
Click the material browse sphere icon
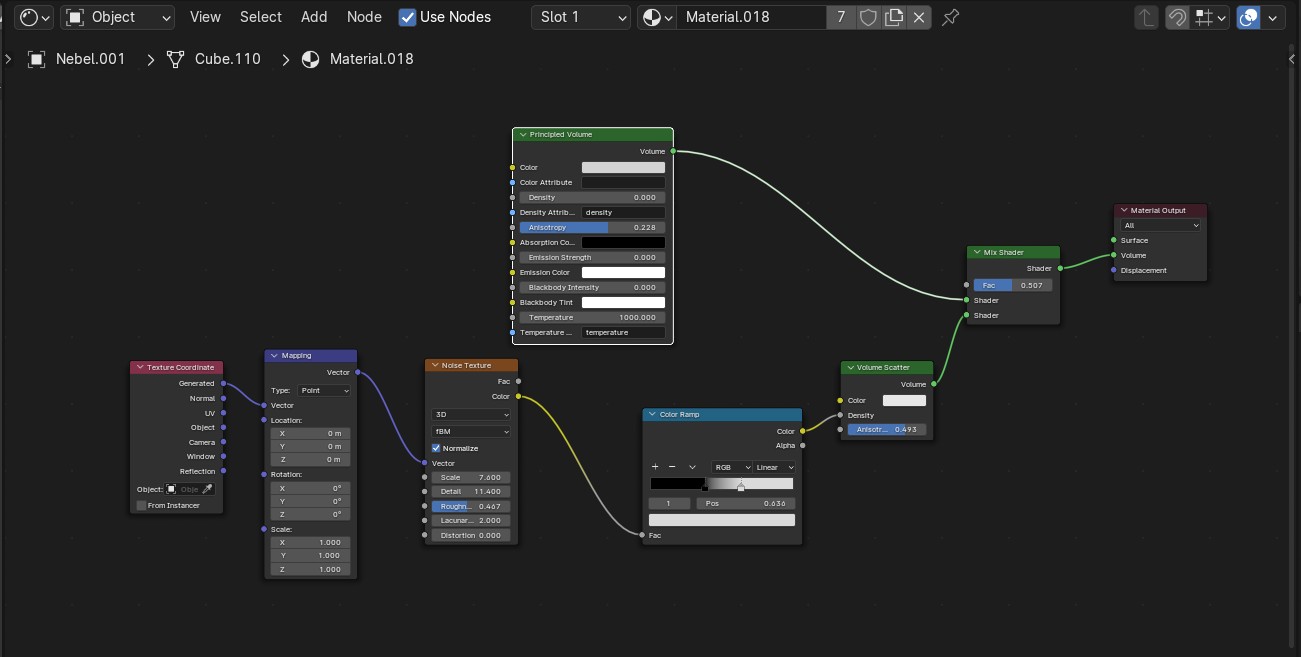tap(656, 17)
